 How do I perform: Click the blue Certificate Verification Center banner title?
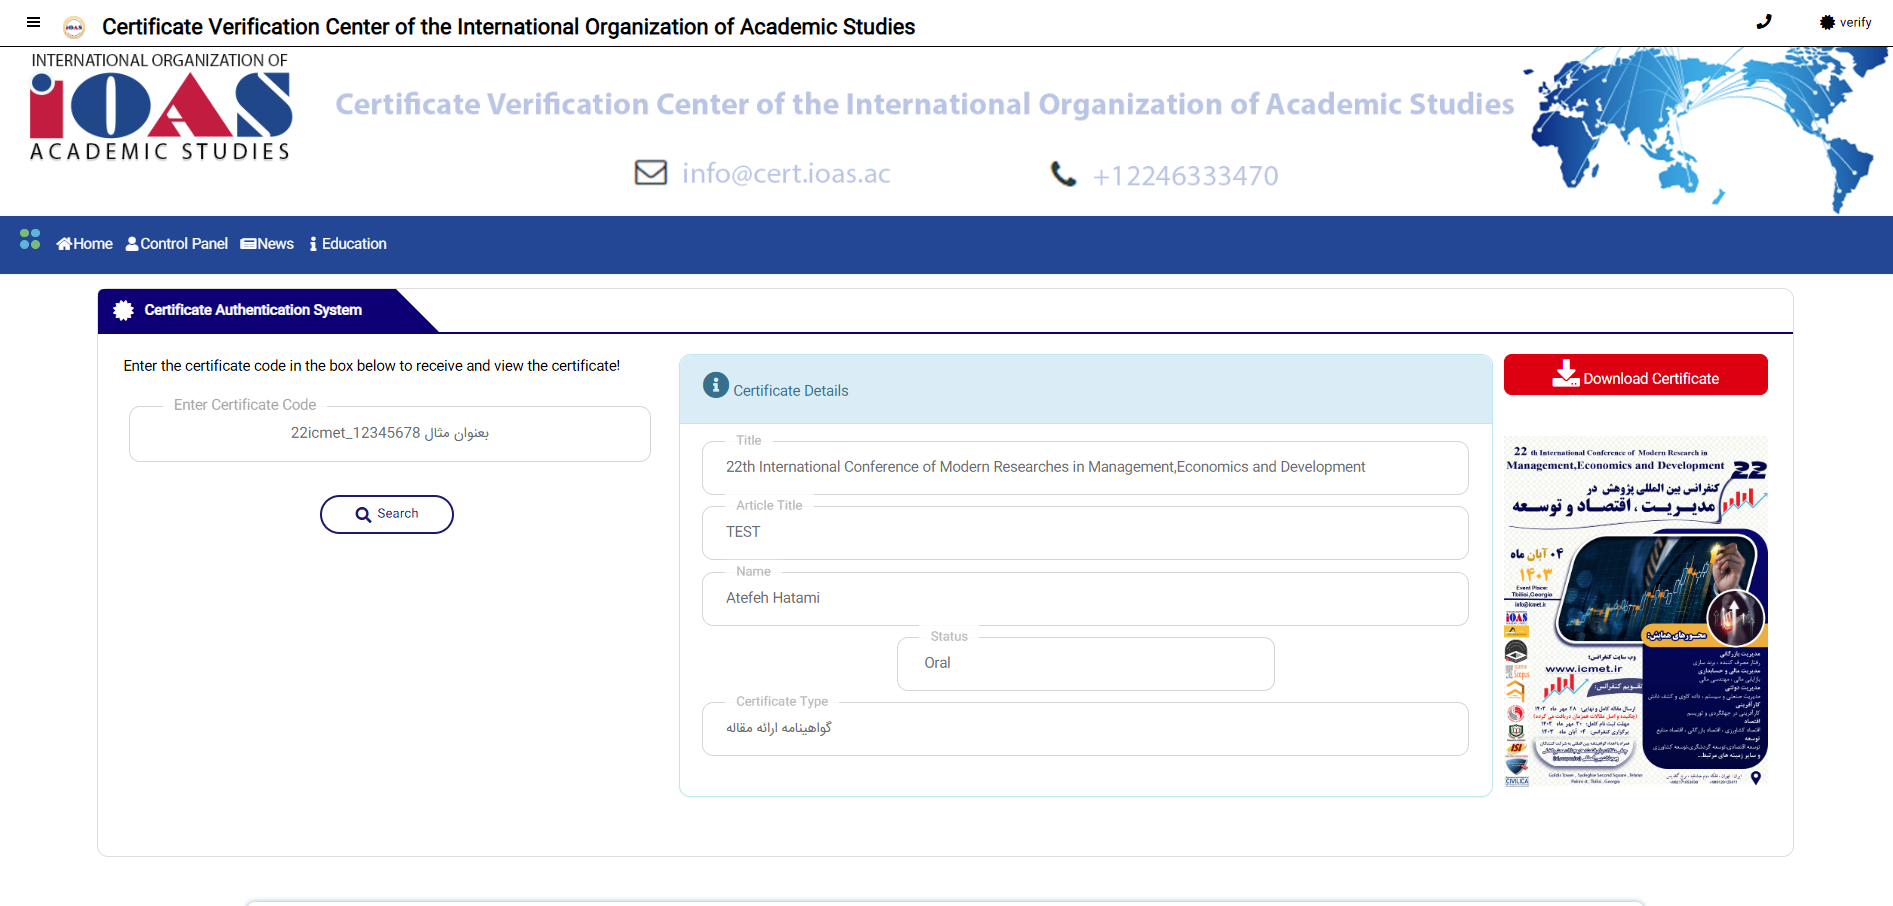point(925,104)
